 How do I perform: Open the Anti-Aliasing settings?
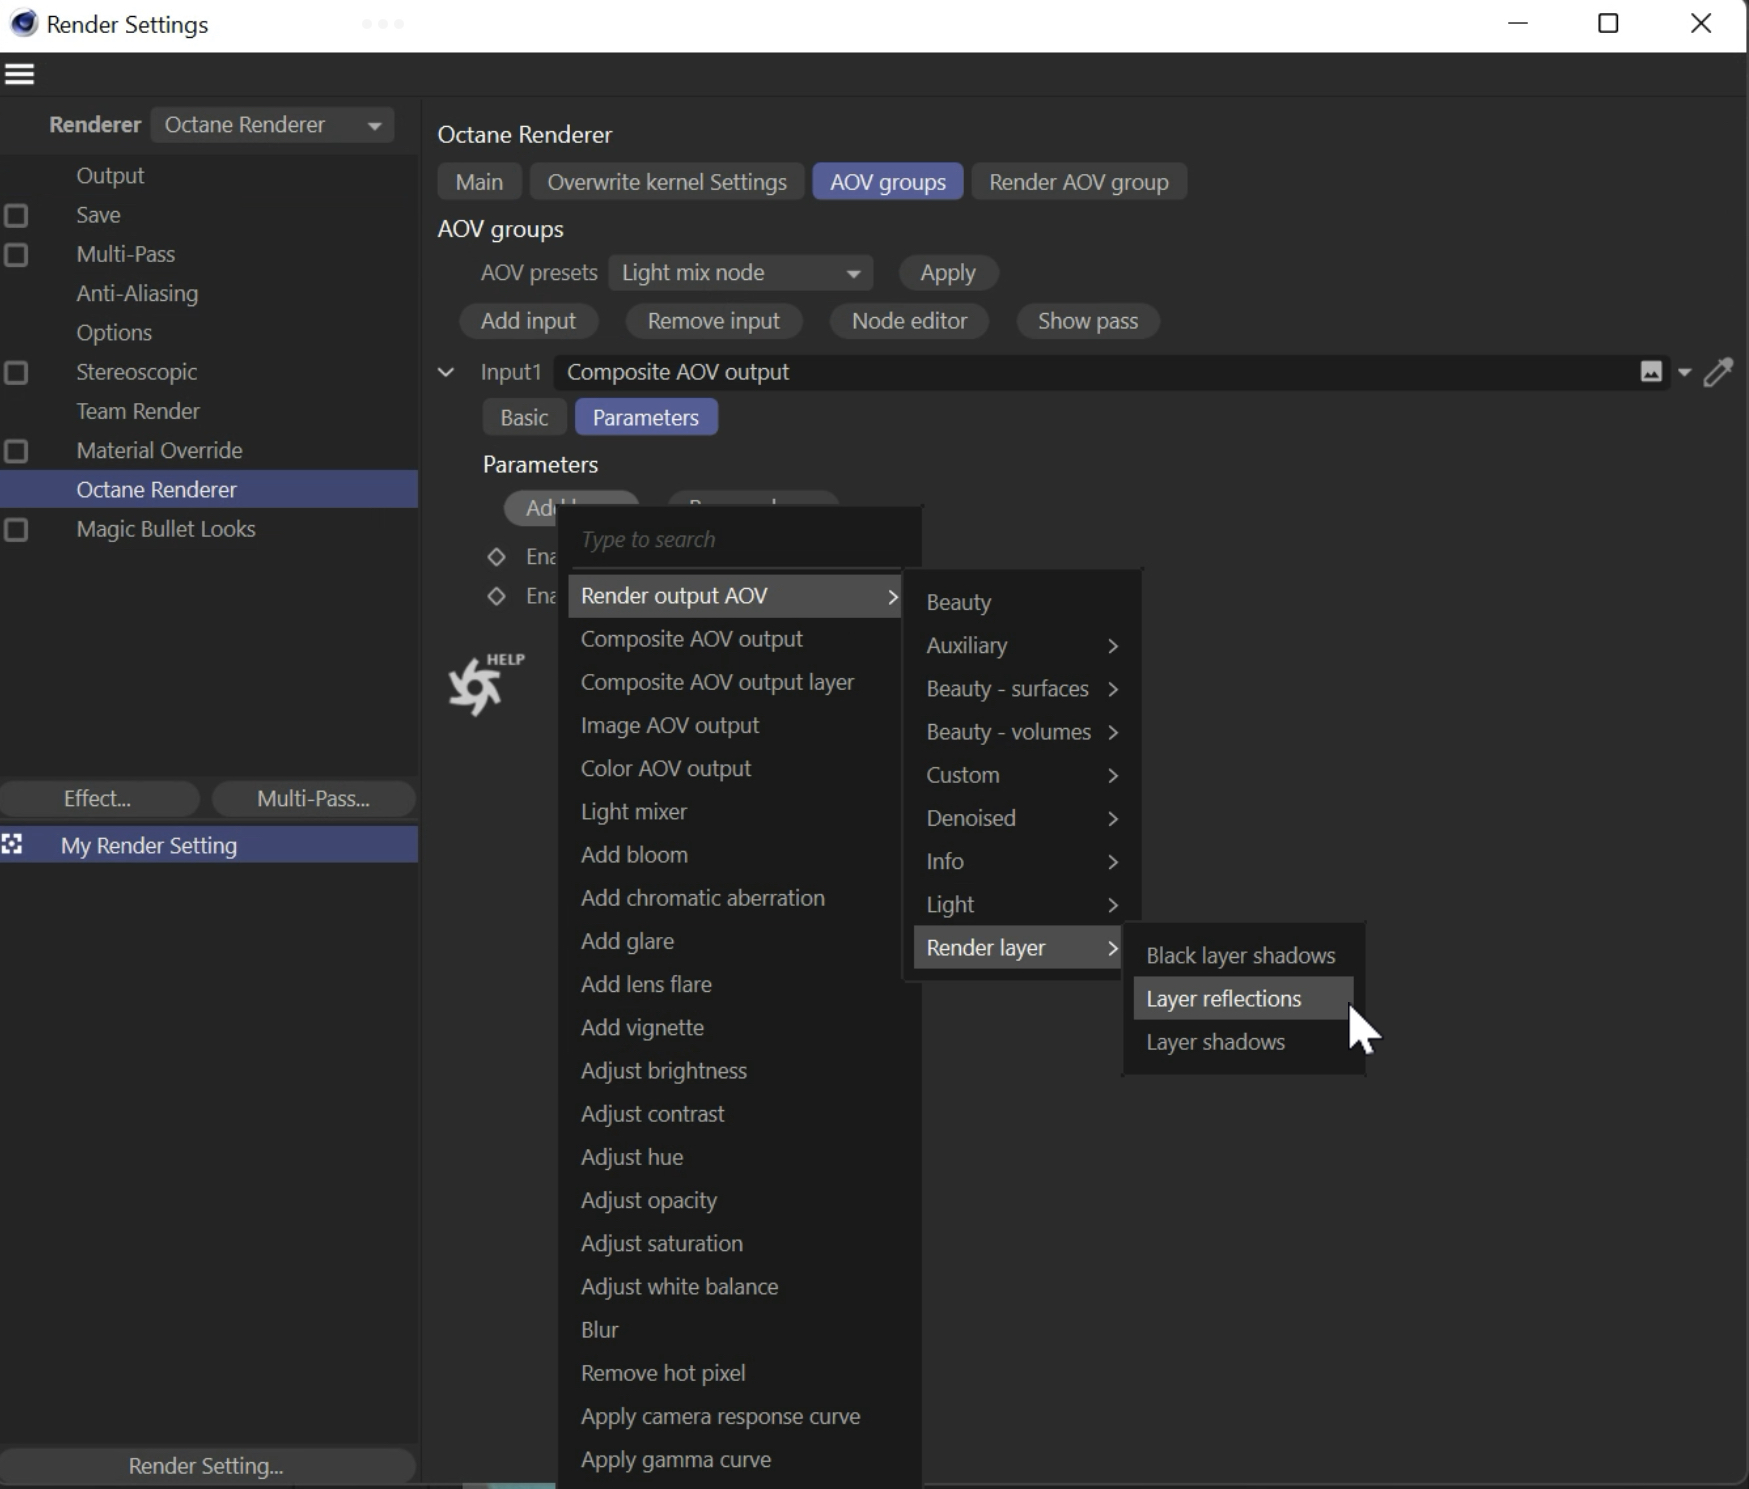137,294
